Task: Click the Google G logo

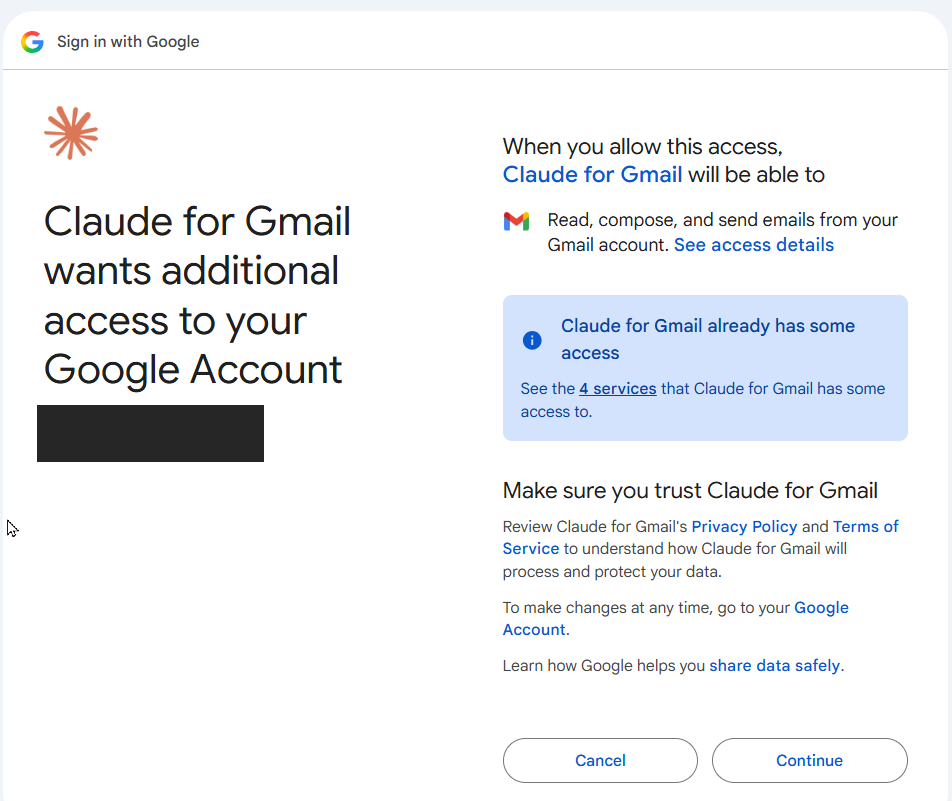Action: tap(32, 42)
